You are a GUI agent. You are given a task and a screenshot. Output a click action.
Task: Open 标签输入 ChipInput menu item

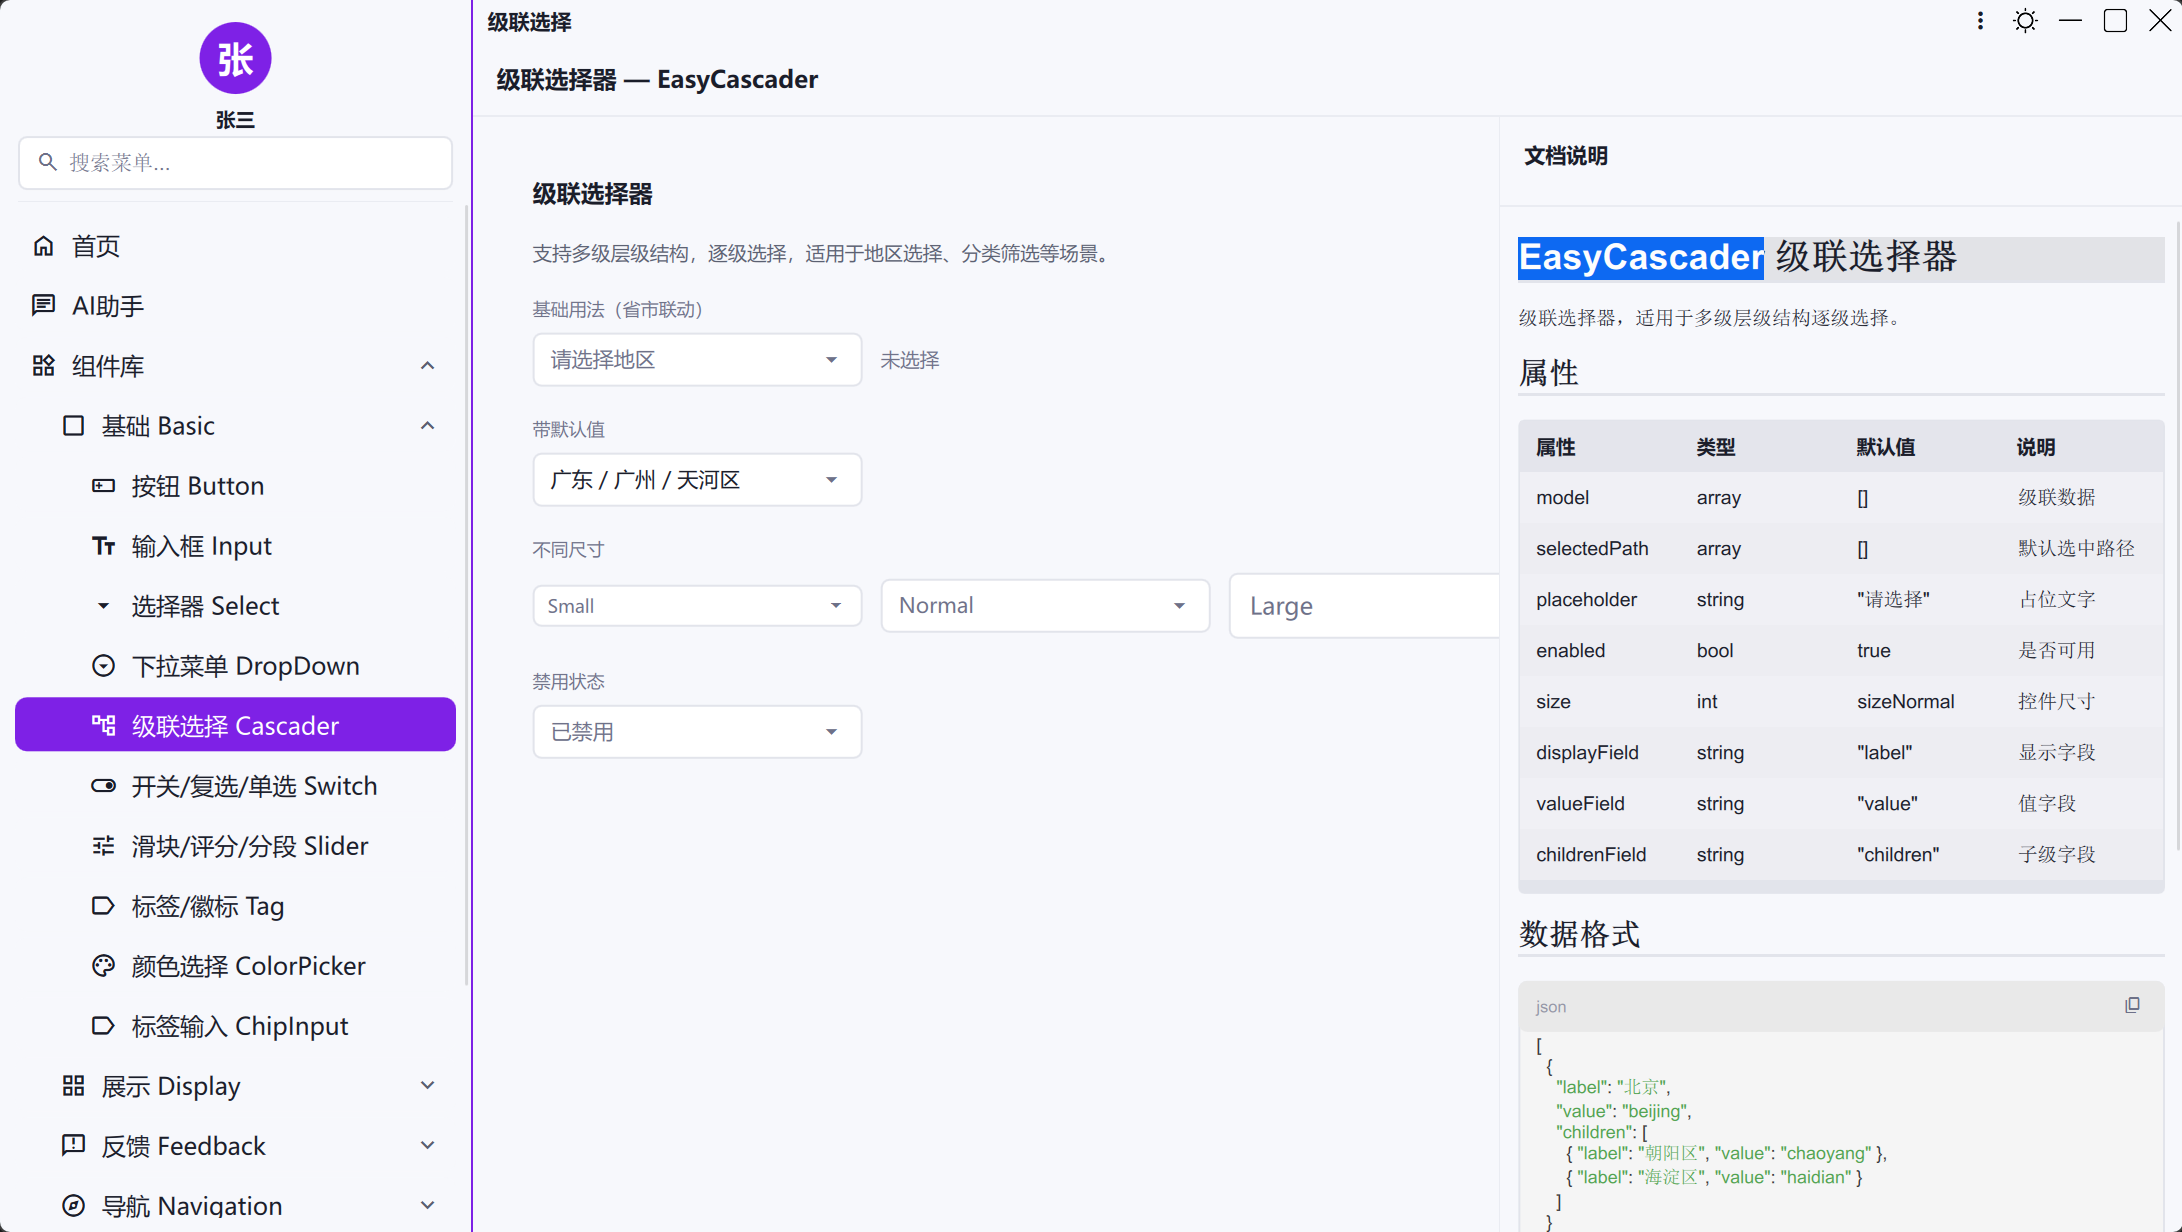tap(235, 1026)
